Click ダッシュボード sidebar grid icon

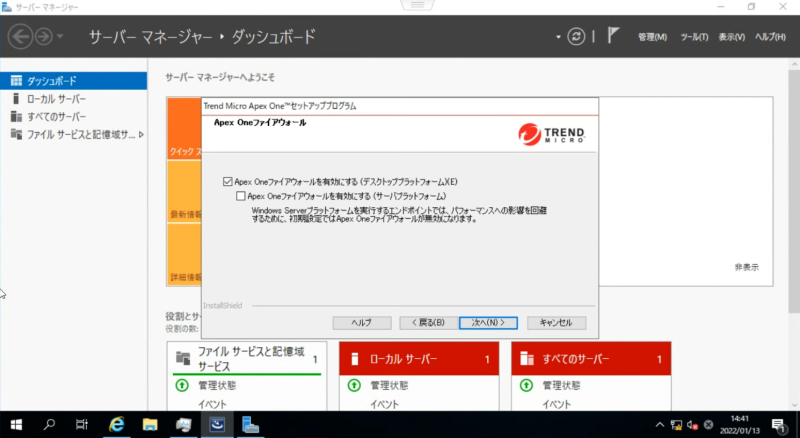pos(16,81)
